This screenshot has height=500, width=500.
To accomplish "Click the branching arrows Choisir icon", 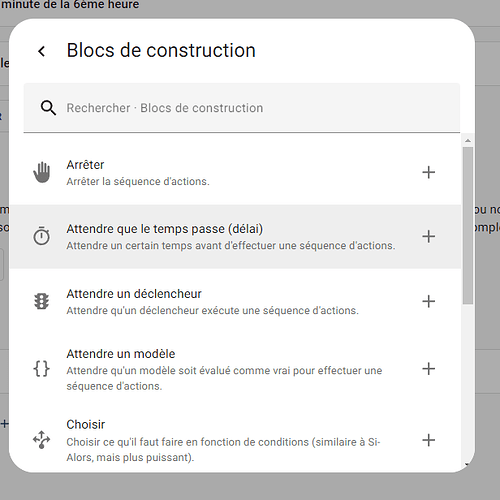I will pyautogui.click(x=42, y=440).
